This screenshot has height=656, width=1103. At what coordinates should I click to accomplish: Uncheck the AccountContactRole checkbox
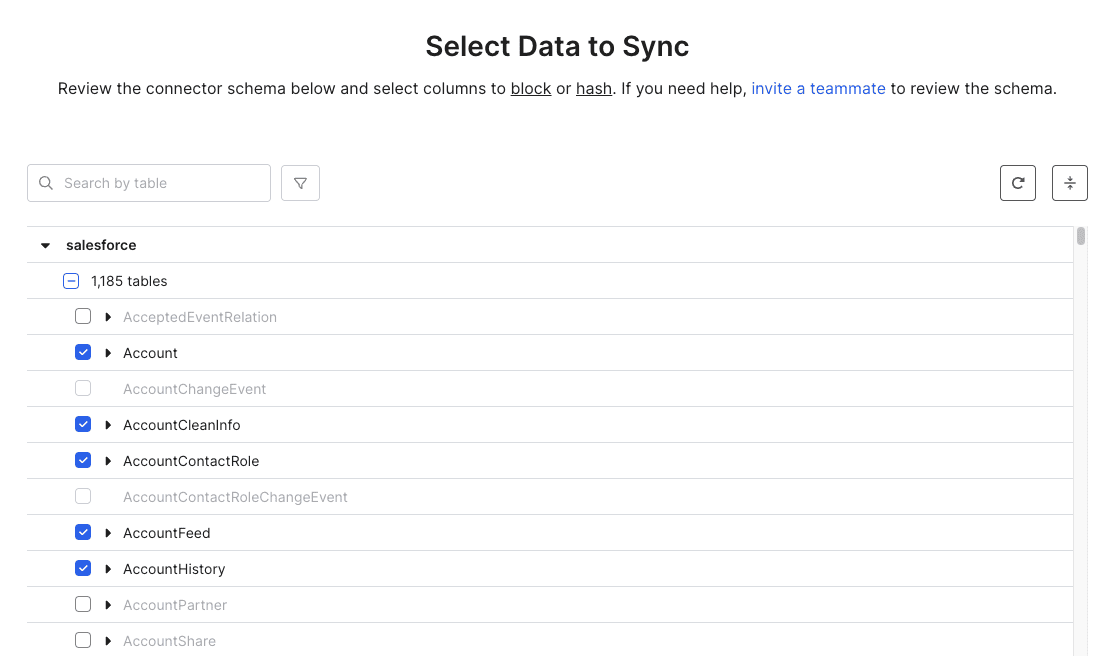(83, 461)
